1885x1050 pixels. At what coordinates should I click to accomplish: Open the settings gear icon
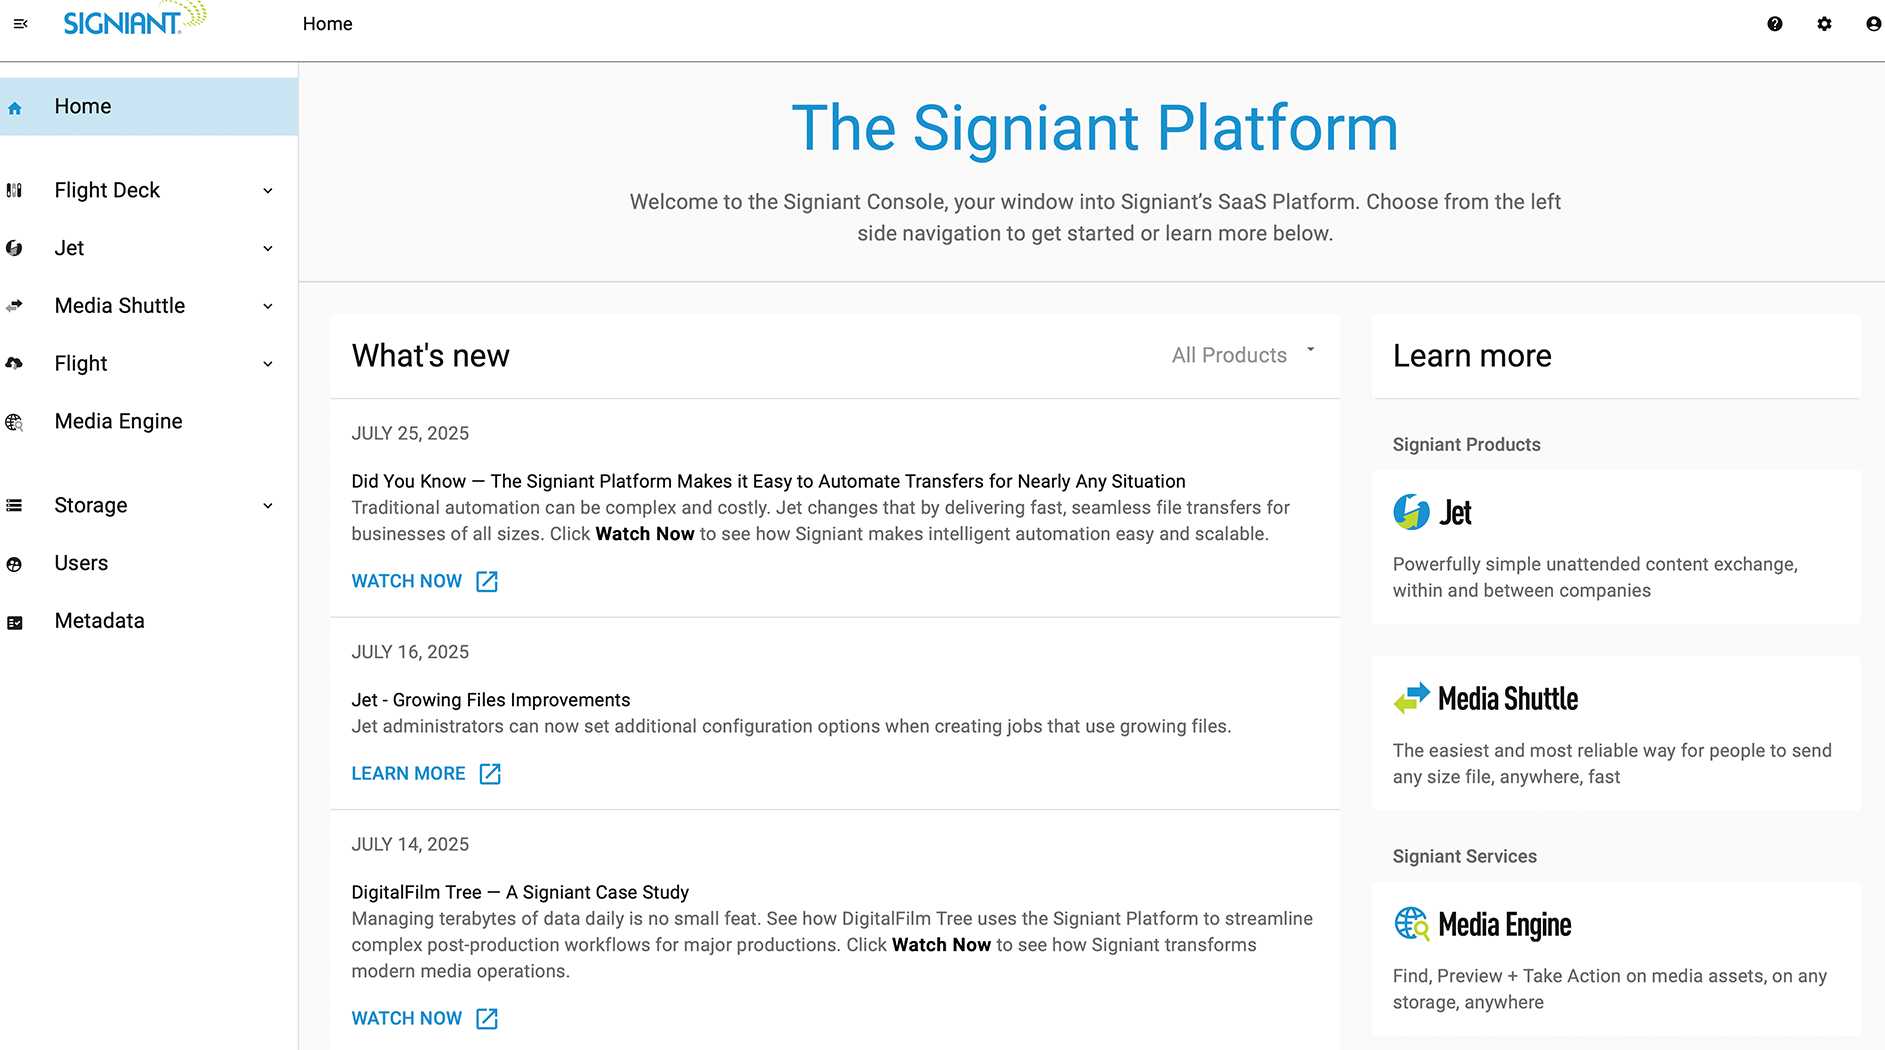coord(1824,24)
